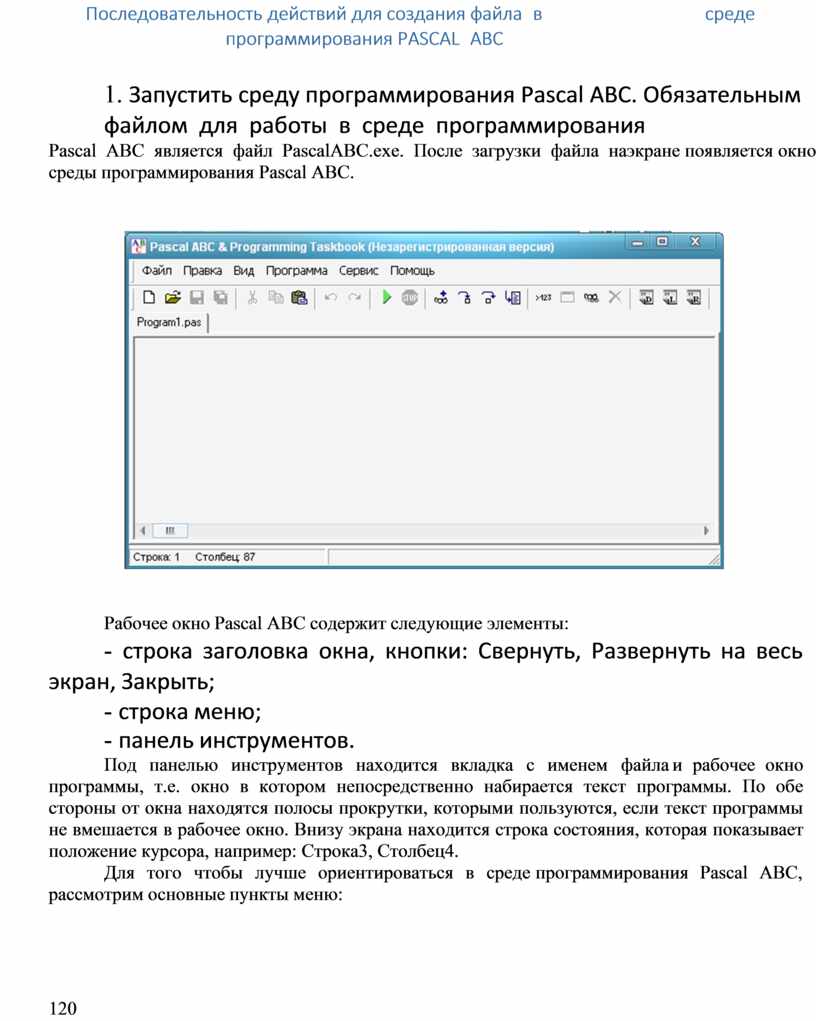Screen dimensions: 816x1021
Task: Open the Вид menu
Action: [x=244, y=270]
